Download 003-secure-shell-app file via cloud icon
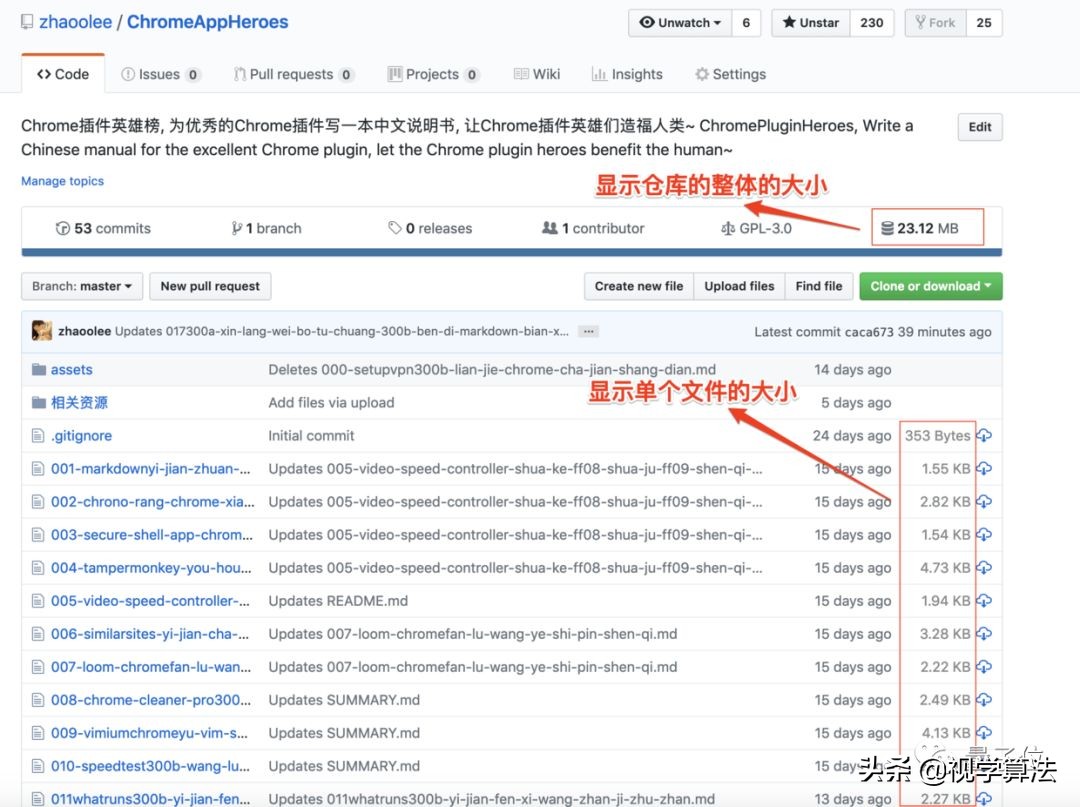The image size is (1080, 807). (x=984, y=534)
